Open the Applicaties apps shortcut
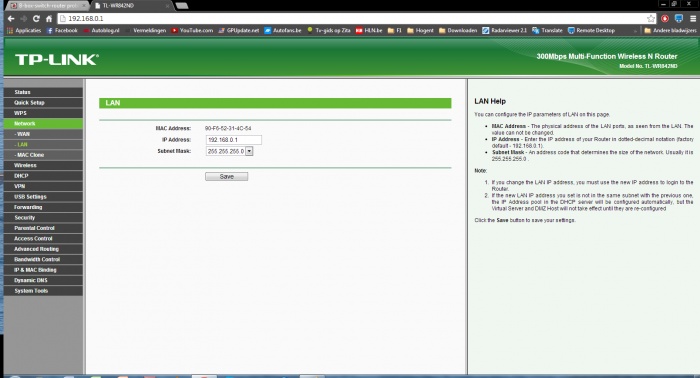The image size is (700, 378). (x=24, y=30)
